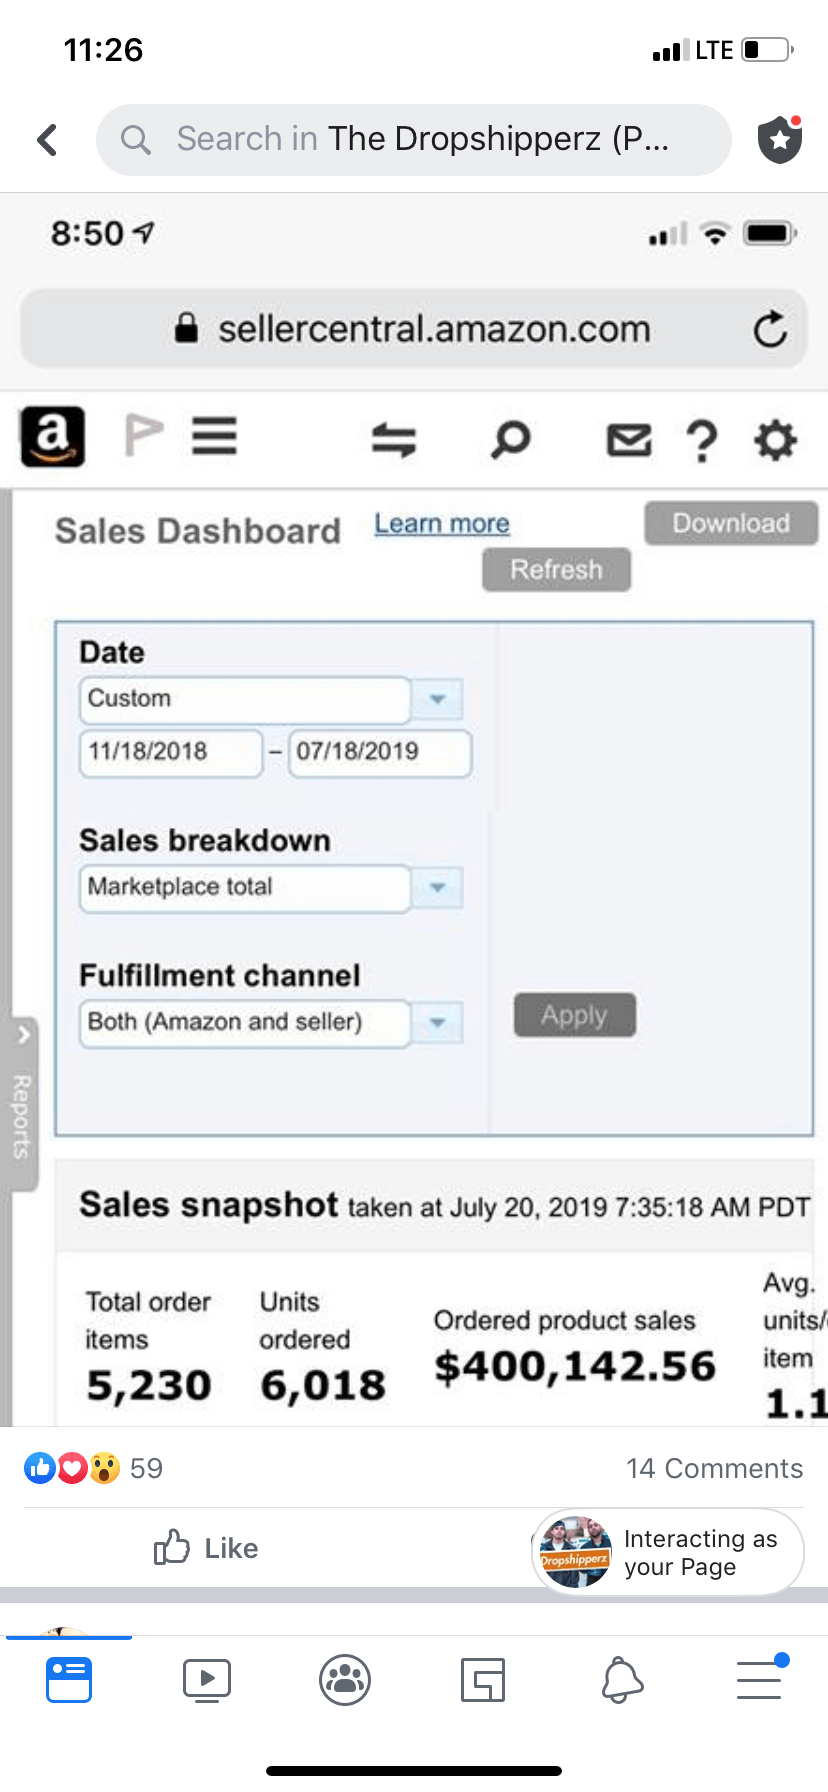Image resolution: width=828 pixels, height=1792 pixels.
Task: Follow the Learn more link
Action: 442,524
